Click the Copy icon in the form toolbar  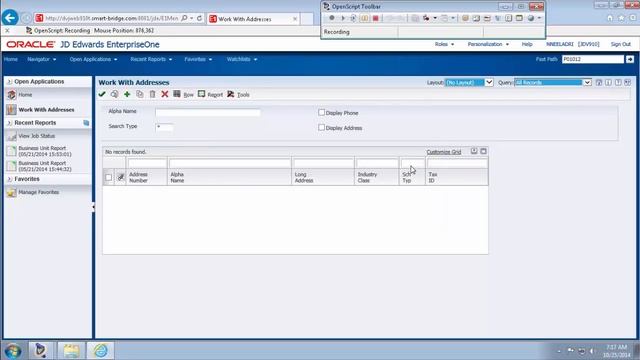140,94
